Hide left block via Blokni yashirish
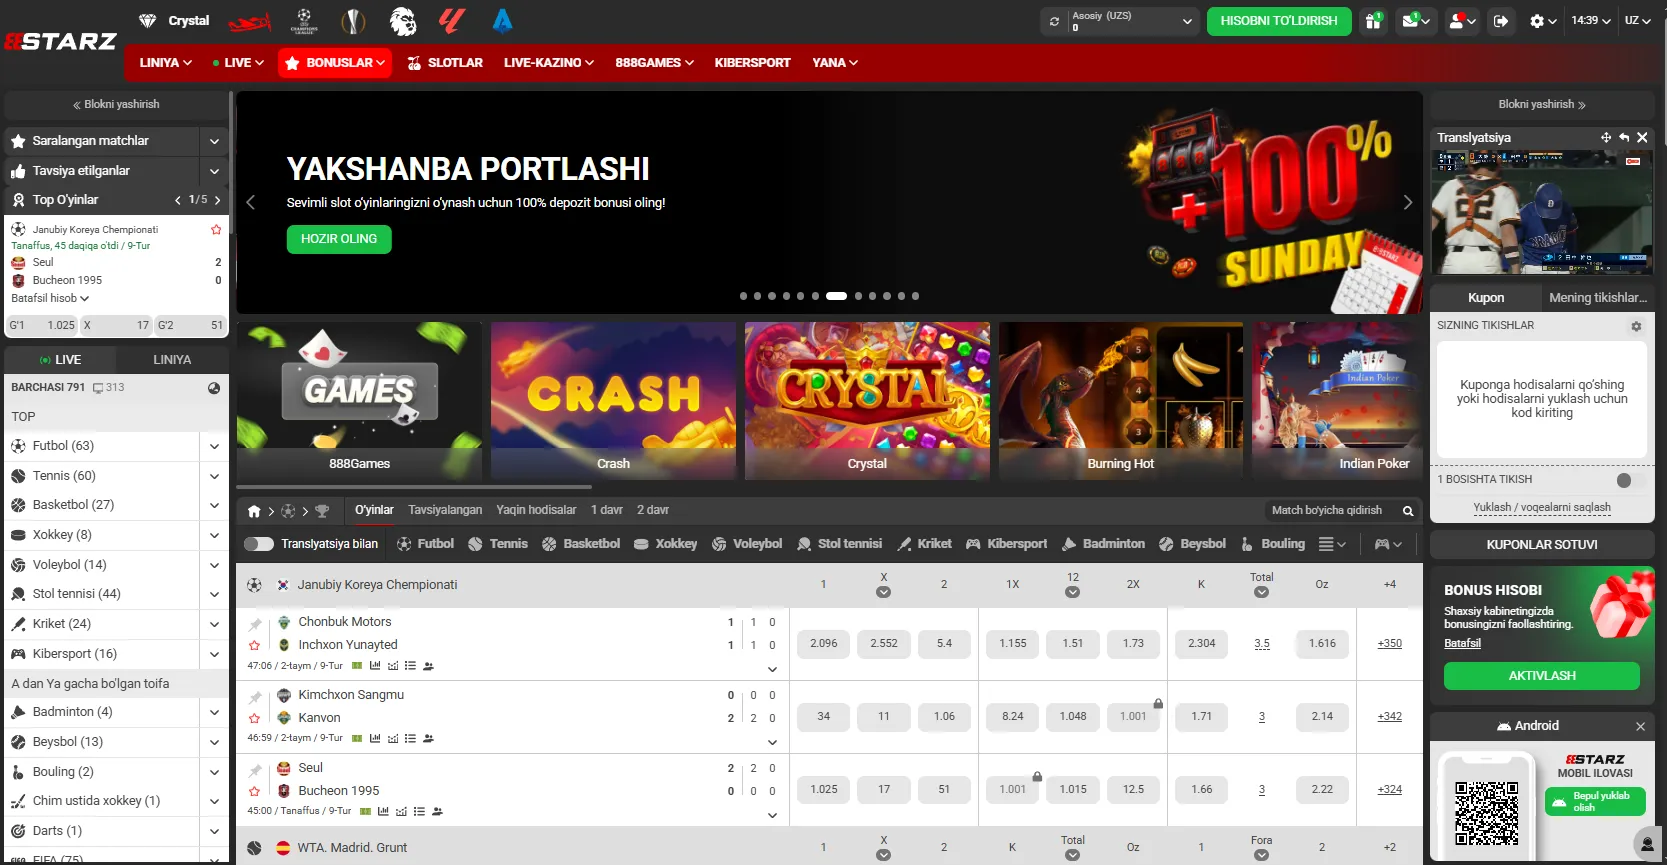Viewport: 1667px width, 865px height. (116, 105)
